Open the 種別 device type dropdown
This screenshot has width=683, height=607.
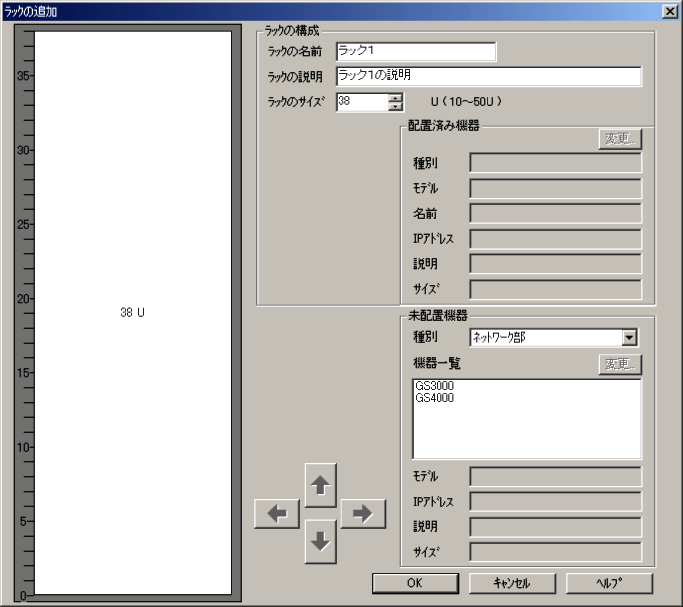coord(629,337)
